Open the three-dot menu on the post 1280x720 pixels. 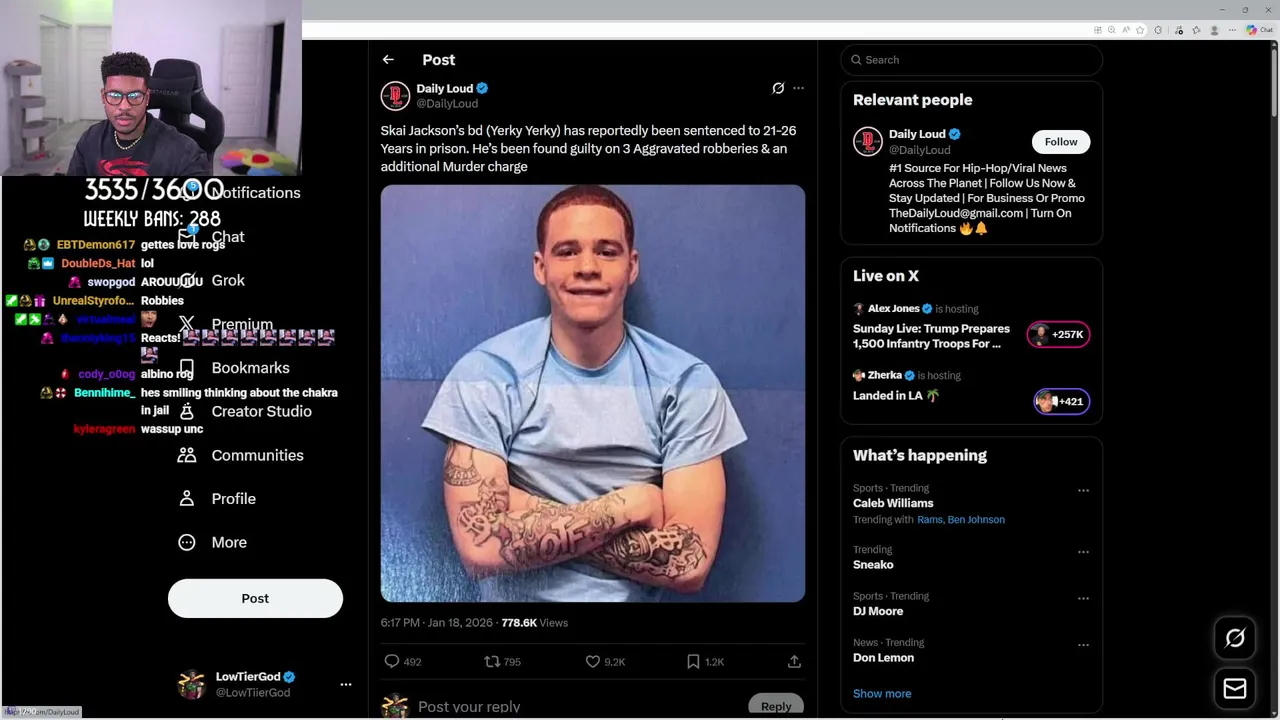coord(798,88)
